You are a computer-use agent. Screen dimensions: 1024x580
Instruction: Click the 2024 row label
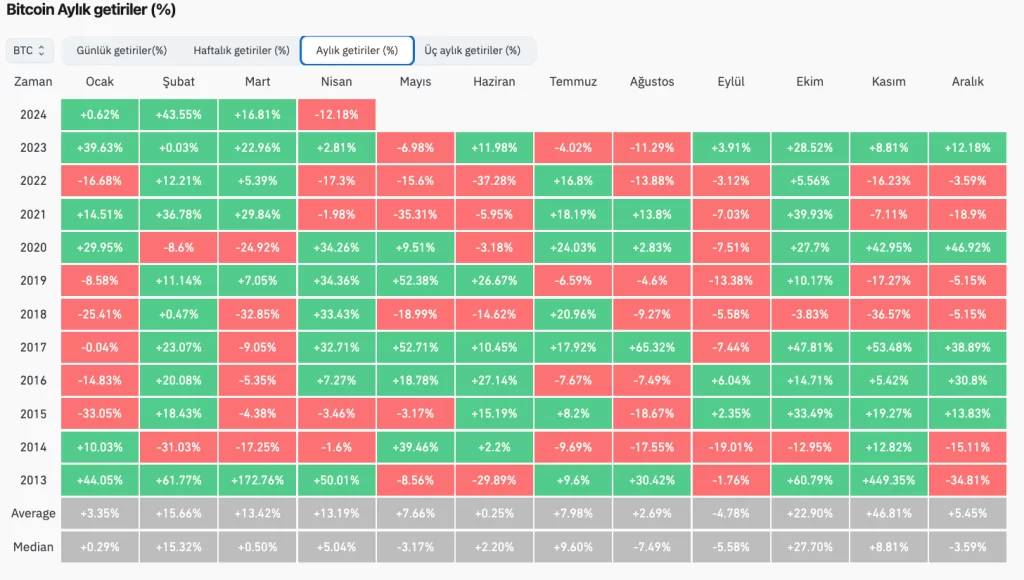[33, 115]
